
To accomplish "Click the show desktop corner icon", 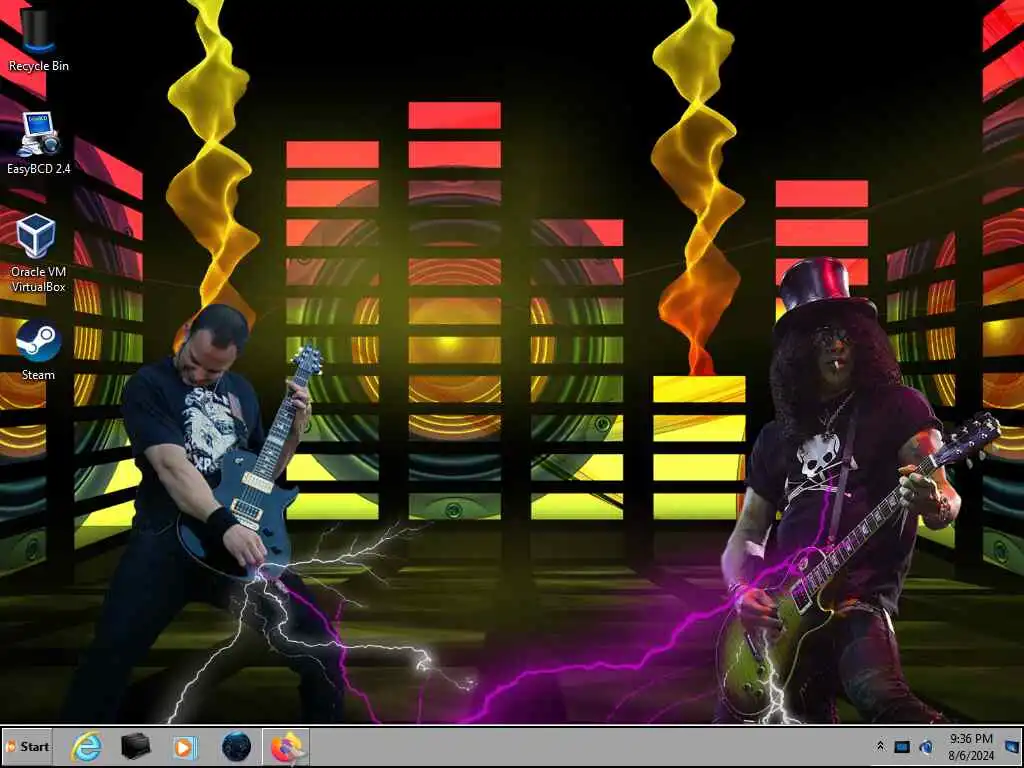I will pyautogui.click(x=1012, y=746).
